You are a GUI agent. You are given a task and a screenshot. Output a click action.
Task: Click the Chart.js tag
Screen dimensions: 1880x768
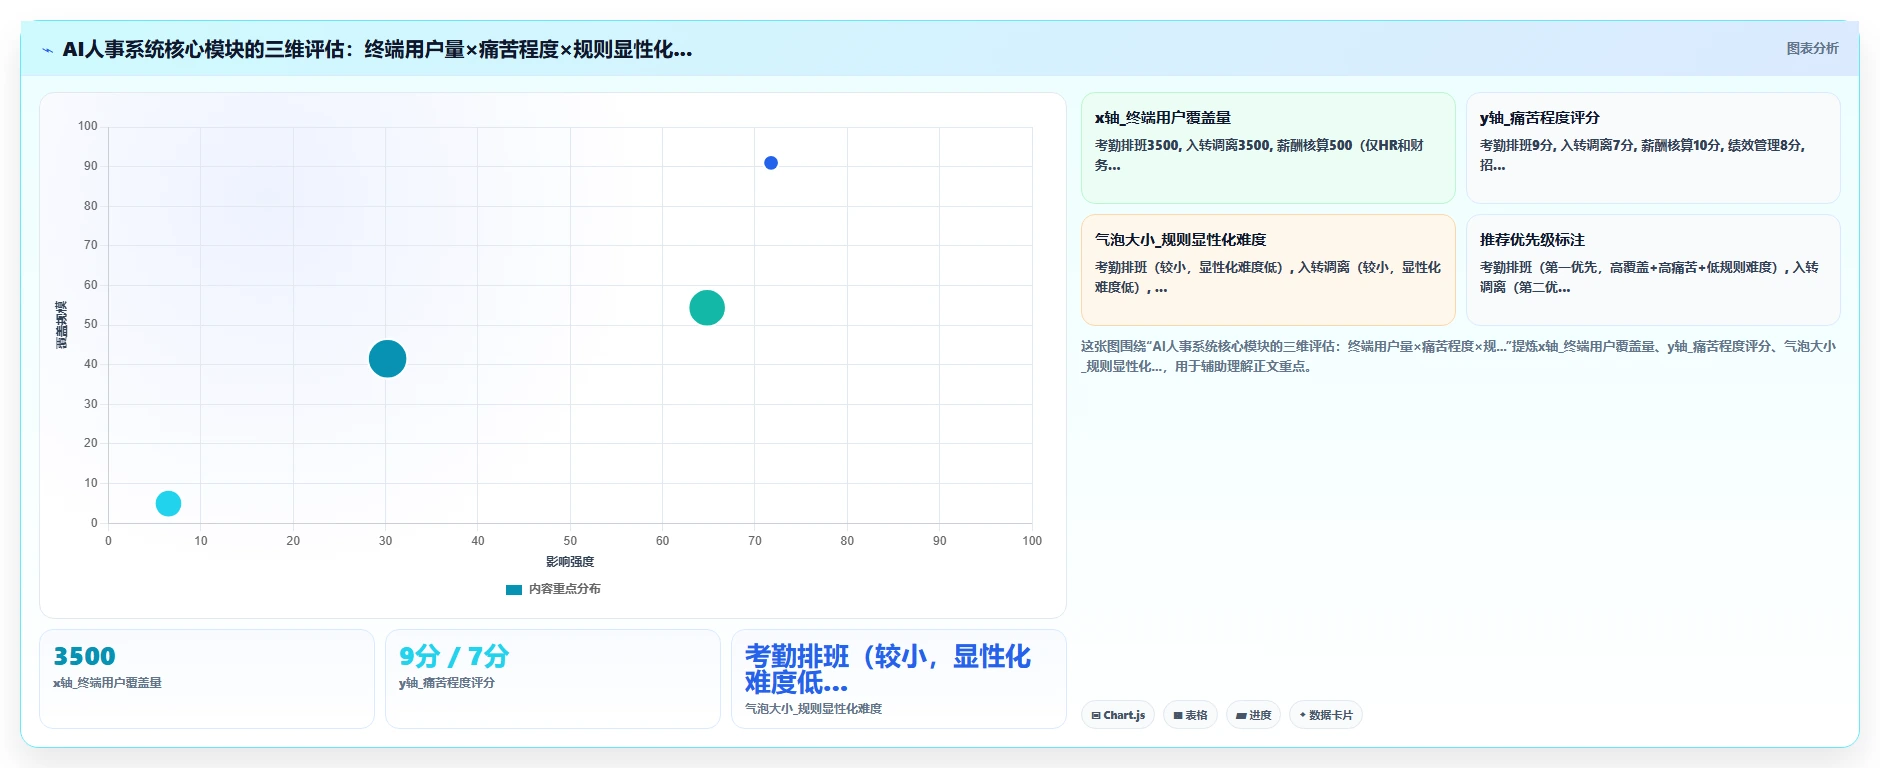(1118, 715)
